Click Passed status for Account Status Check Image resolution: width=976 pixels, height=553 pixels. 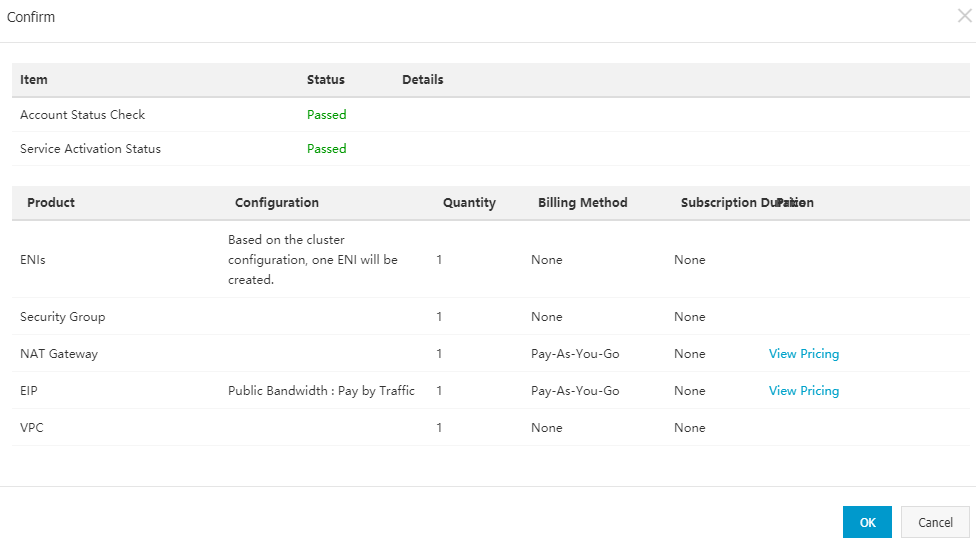coord(326,115)
